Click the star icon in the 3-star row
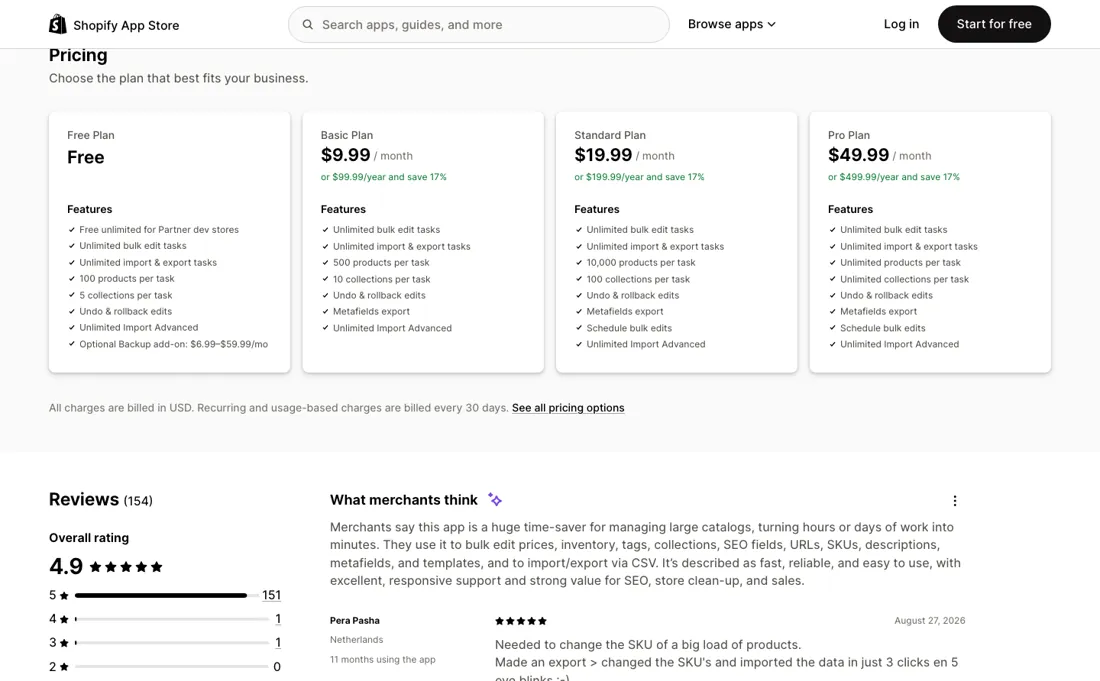The height and width of the screenshot is (681, 1100). pyautogui.click(x=64, y=642)
